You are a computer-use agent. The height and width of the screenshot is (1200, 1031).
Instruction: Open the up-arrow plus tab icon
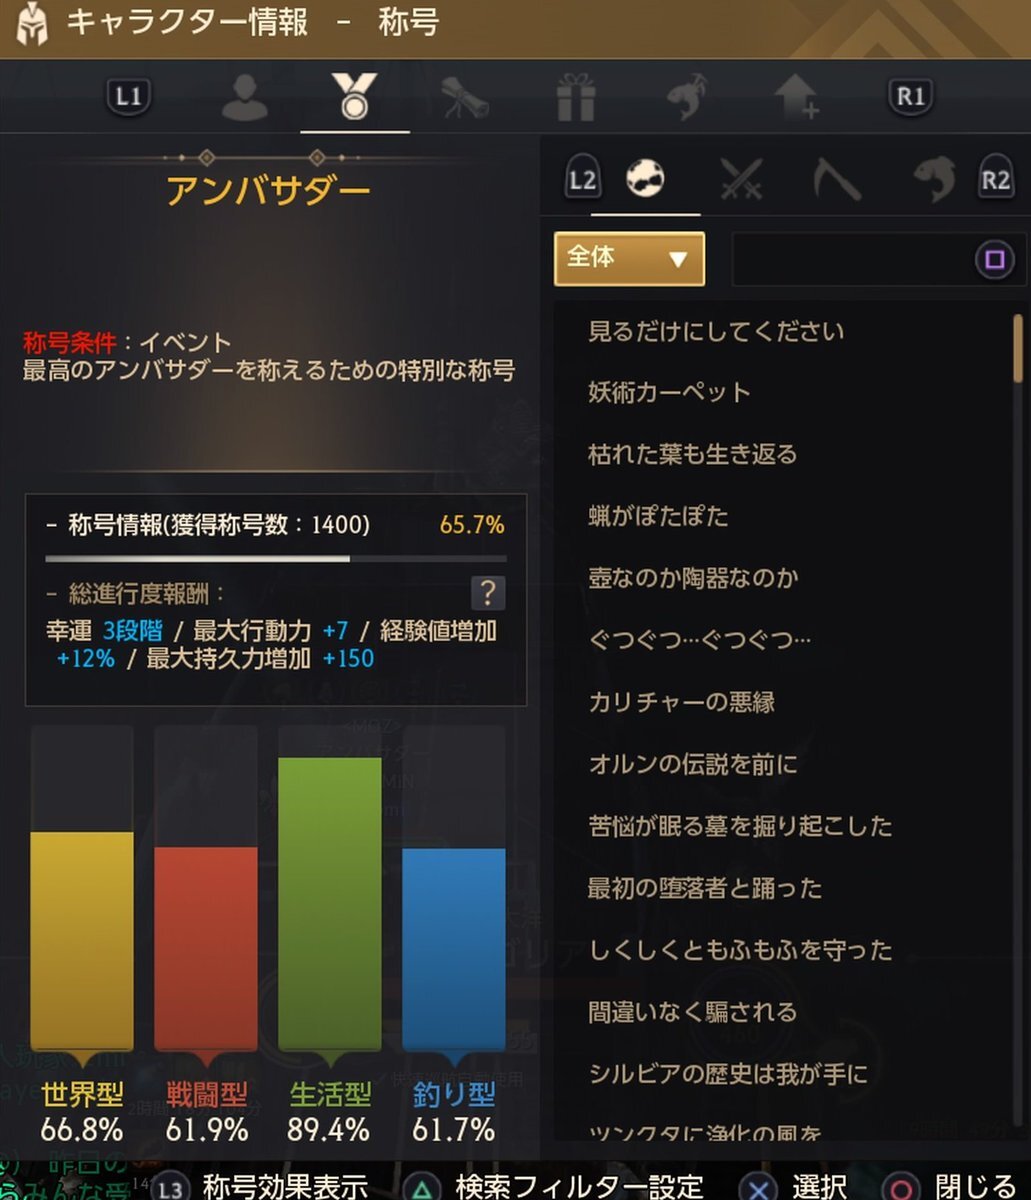pos(797,98)
